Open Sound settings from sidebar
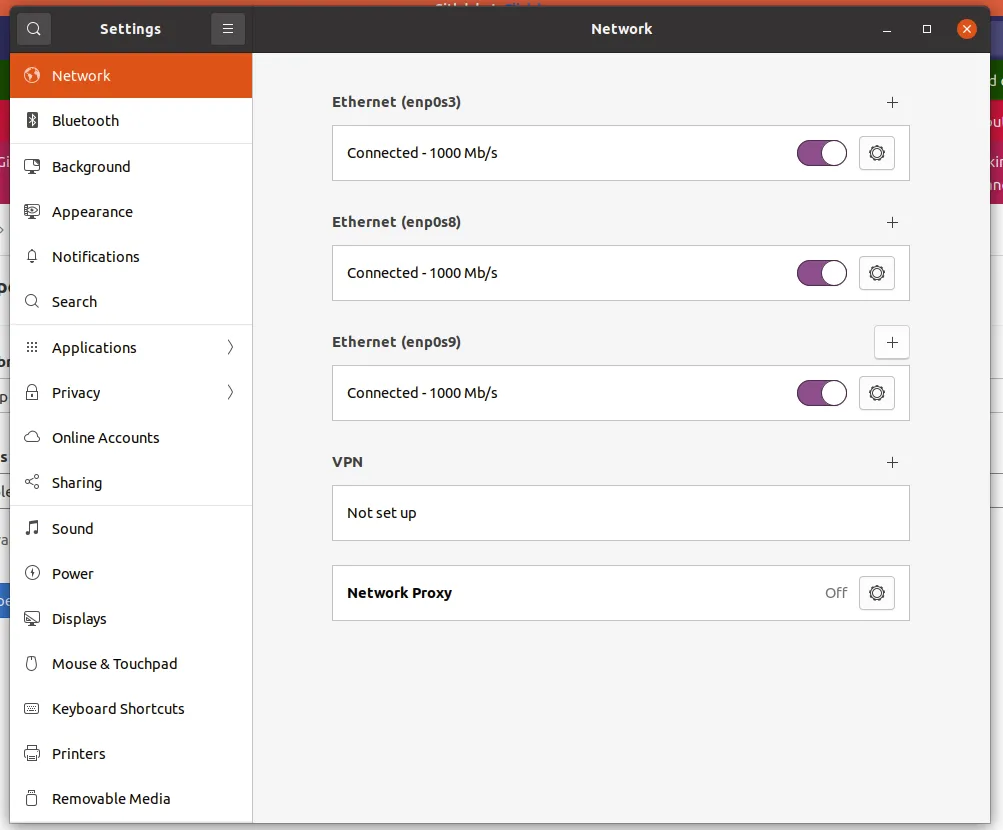This screenshot has width=1003, height=830. [x=72, y=529]
